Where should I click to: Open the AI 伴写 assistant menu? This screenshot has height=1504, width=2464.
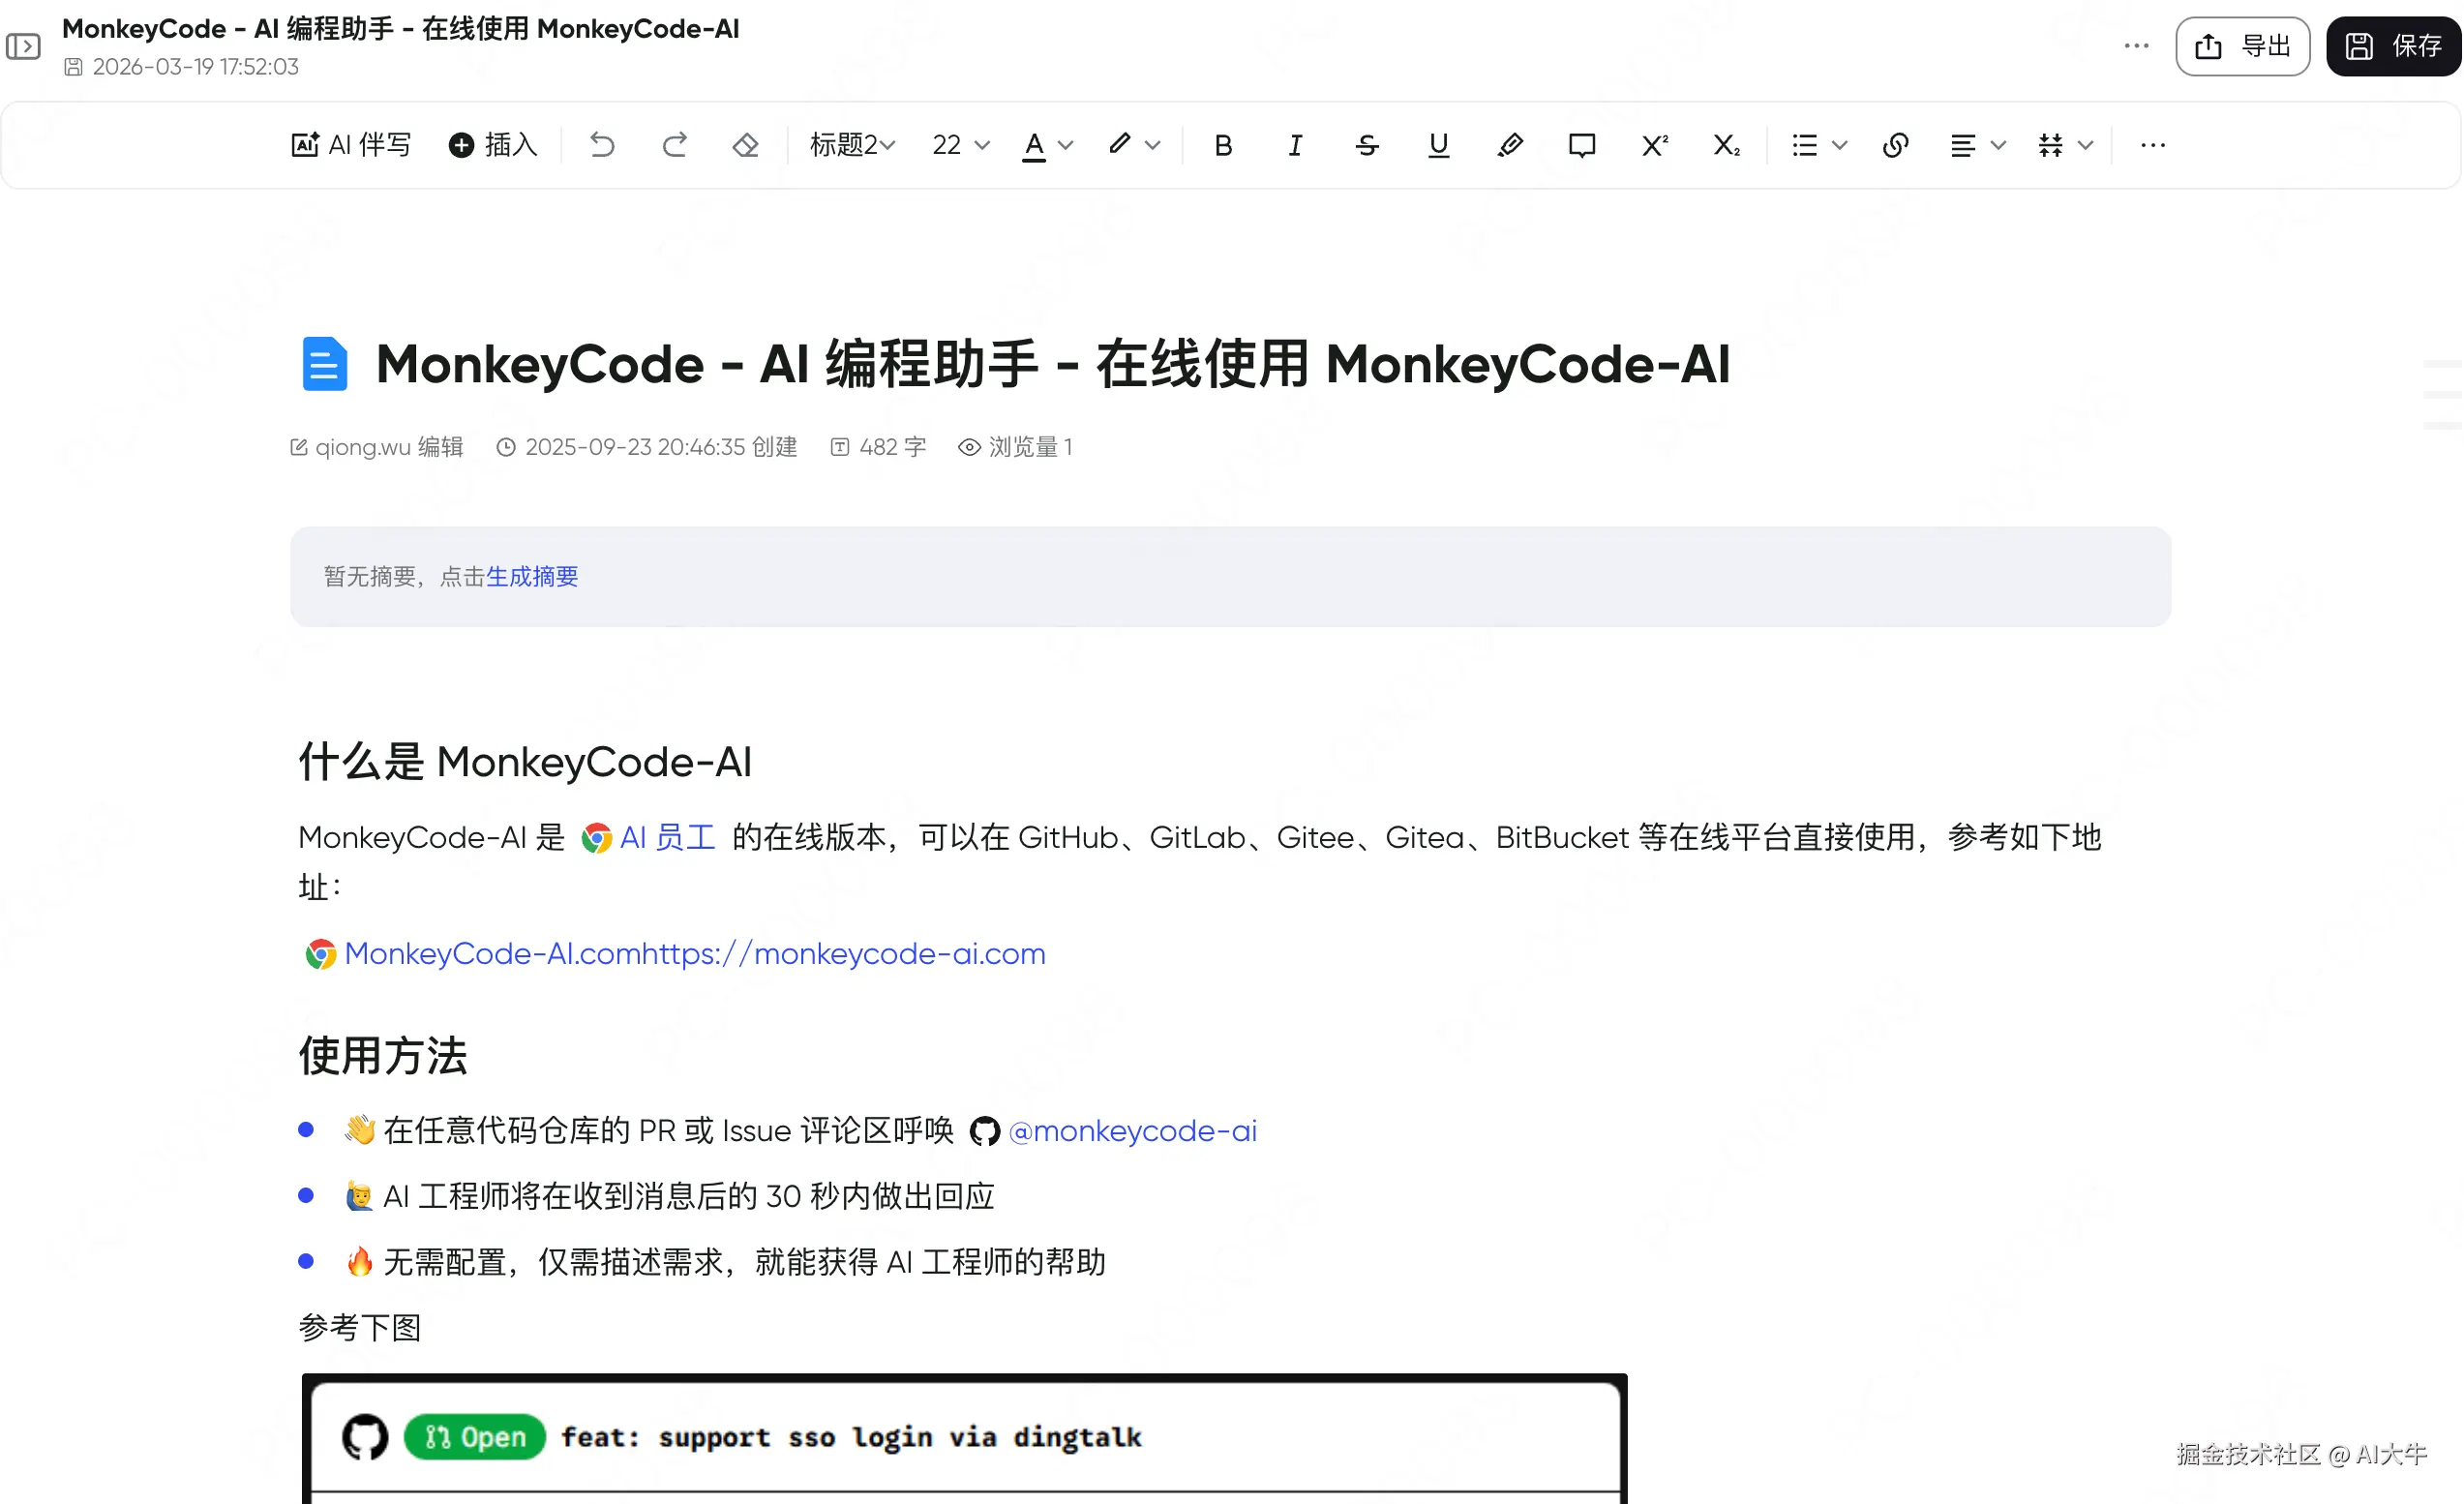351,145
